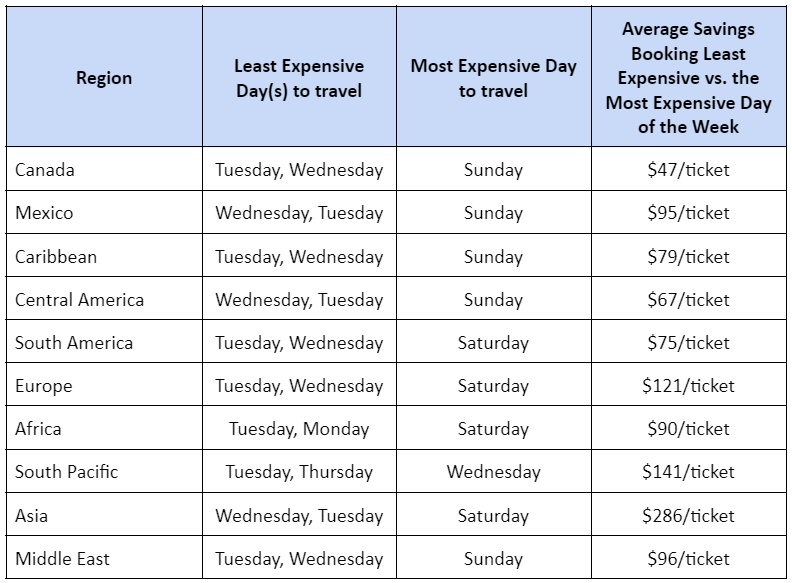The image size is (792, 583).
Task: Click the Canada region cell
Action: [x=45, y=170]
